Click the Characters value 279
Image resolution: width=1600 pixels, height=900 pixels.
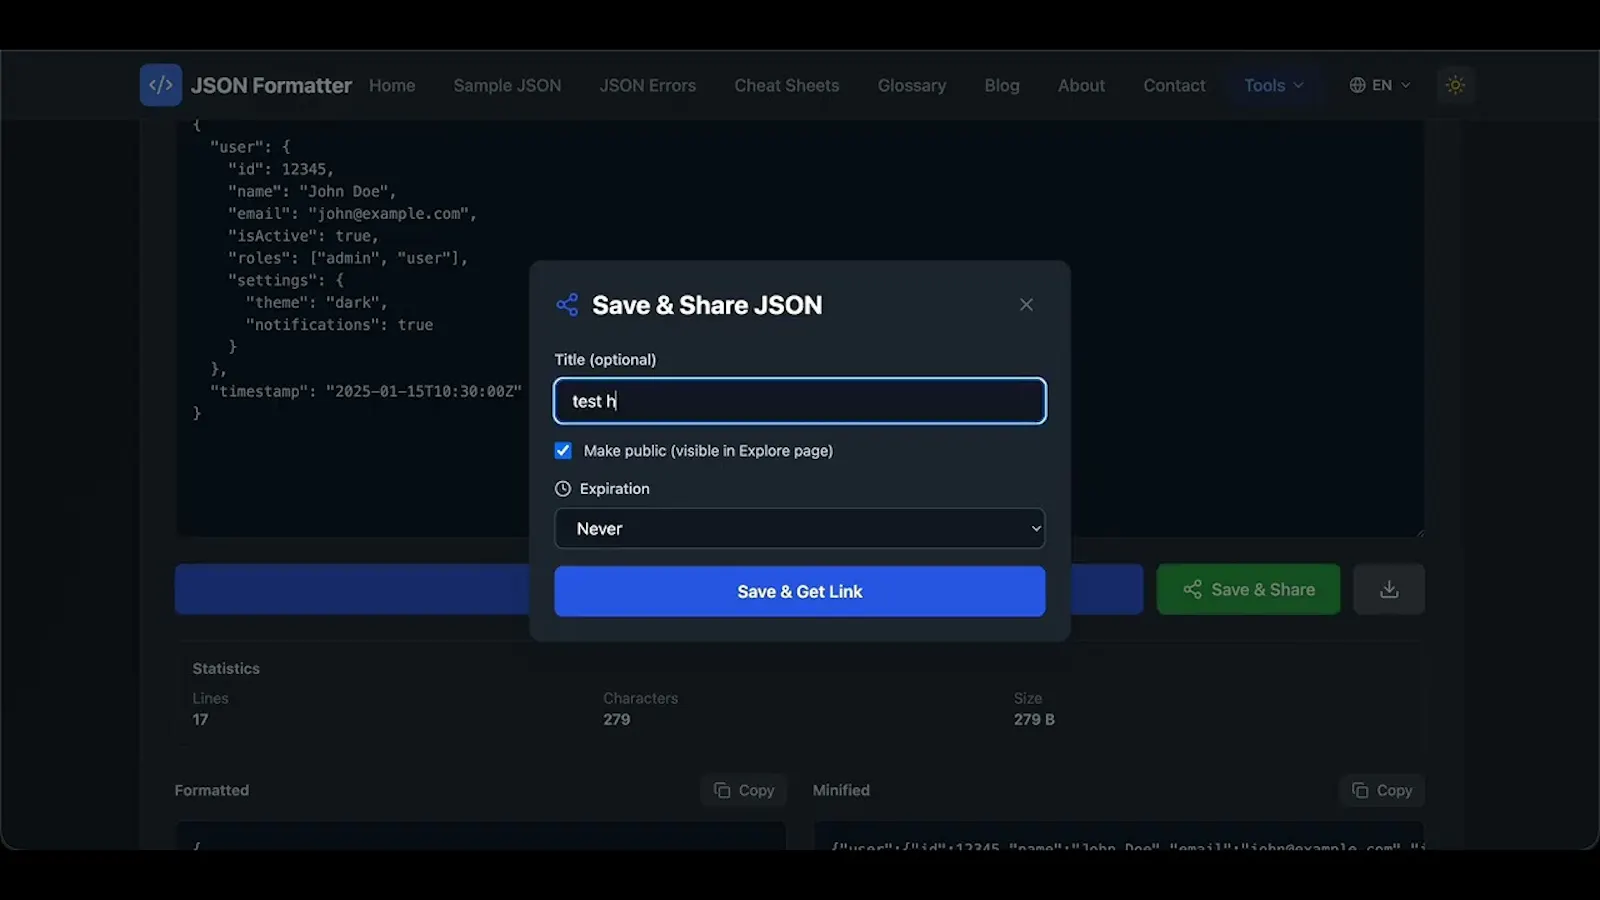[x=617, y=719]
